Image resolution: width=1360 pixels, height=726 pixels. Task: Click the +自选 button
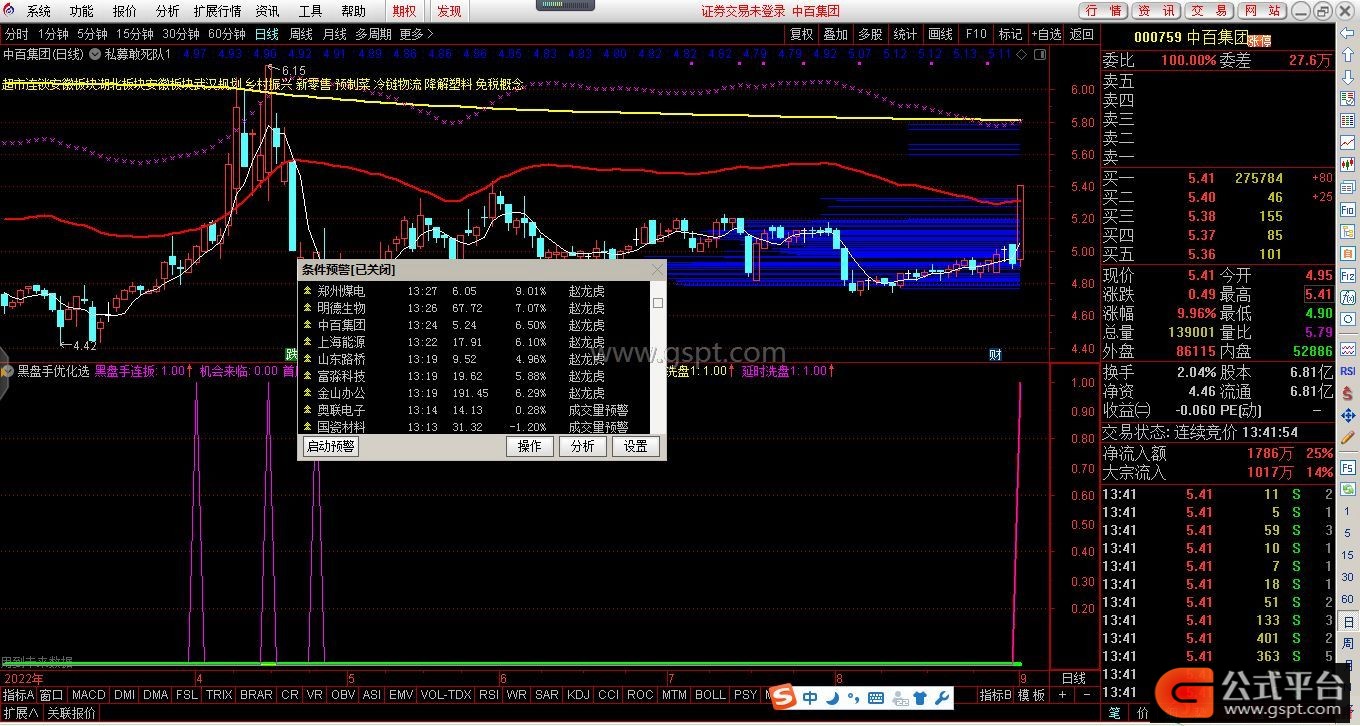pos(1046,34)
